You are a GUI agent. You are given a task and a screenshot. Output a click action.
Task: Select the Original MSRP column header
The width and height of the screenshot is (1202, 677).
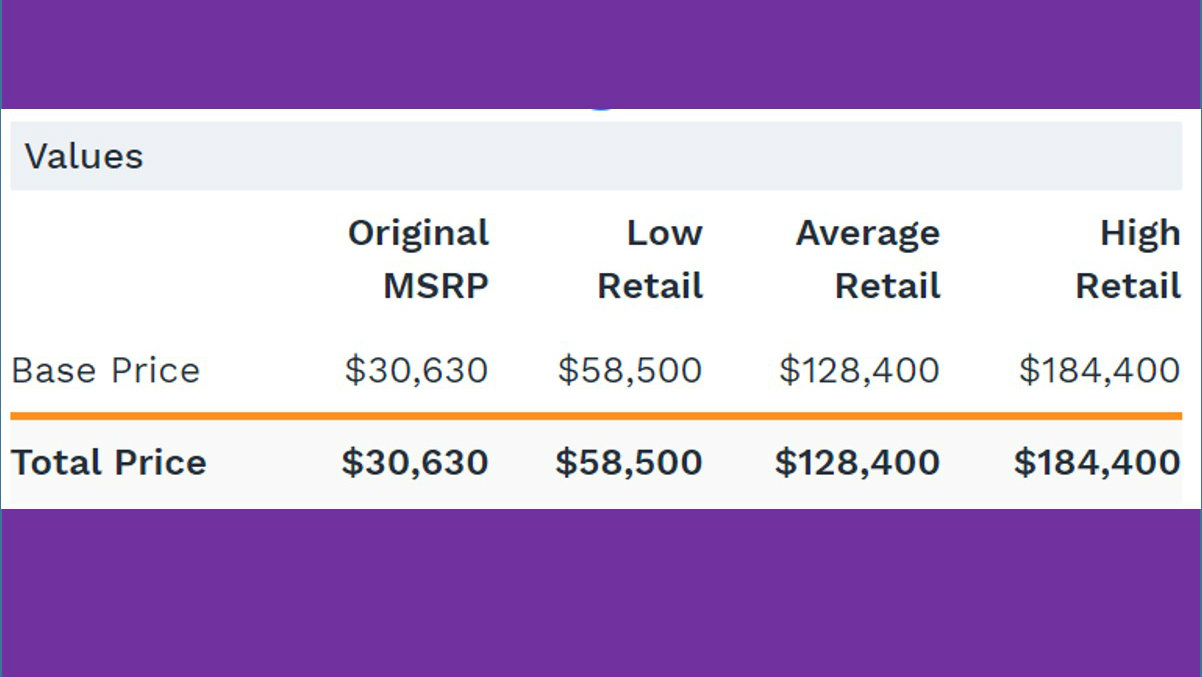(418, 259)
